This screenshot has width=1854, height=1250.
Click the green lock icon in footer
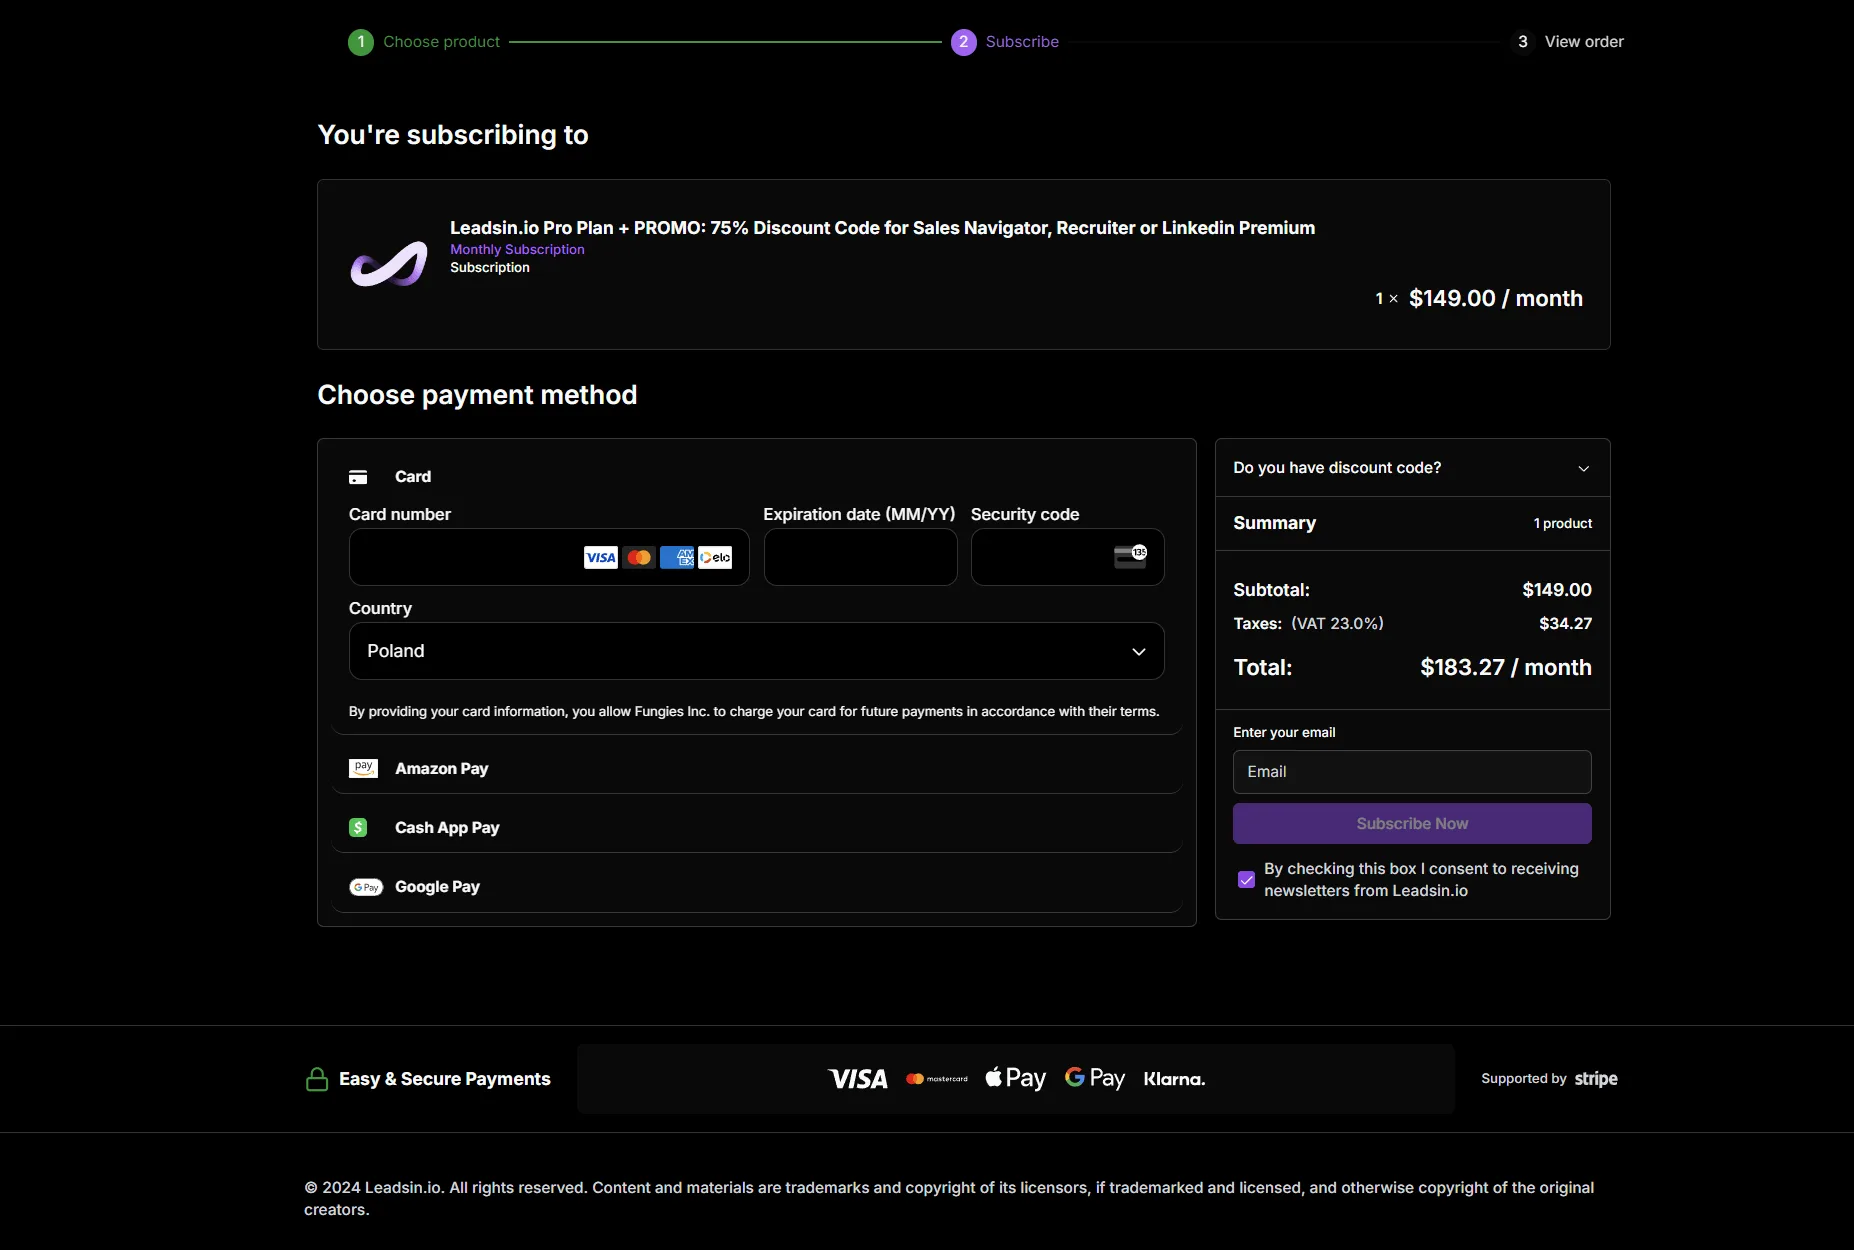pos(317,1079)
